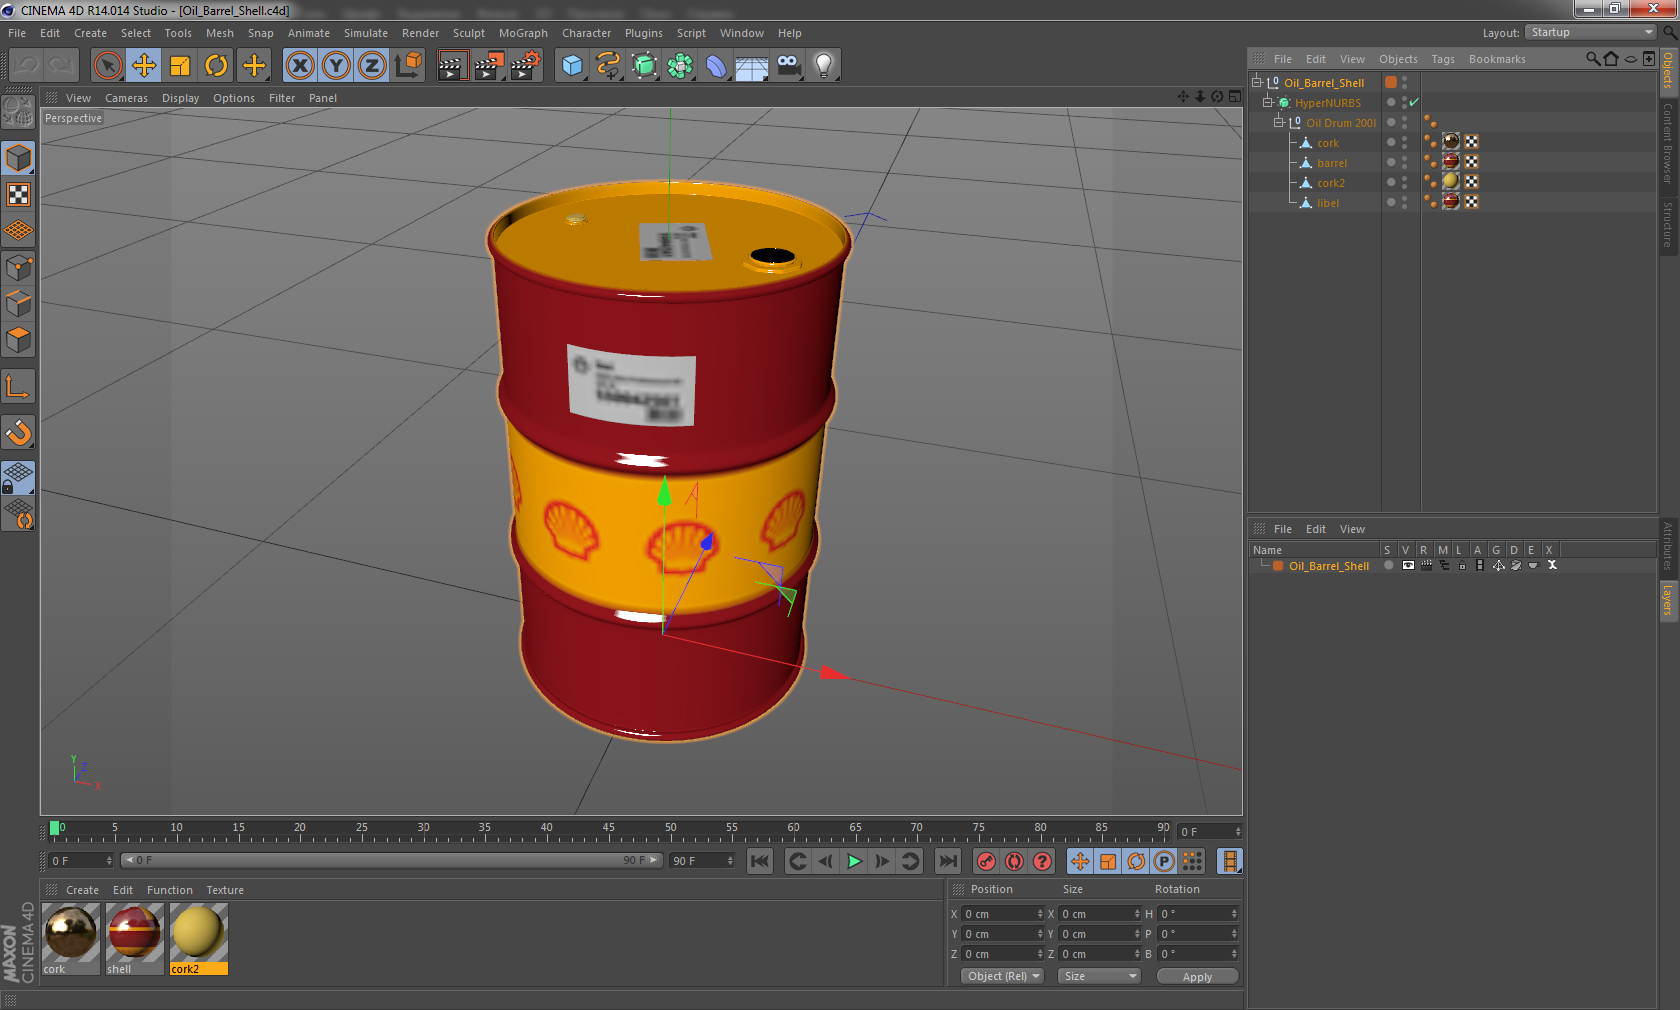Click the Undo arrow

(x=26, y=66)
